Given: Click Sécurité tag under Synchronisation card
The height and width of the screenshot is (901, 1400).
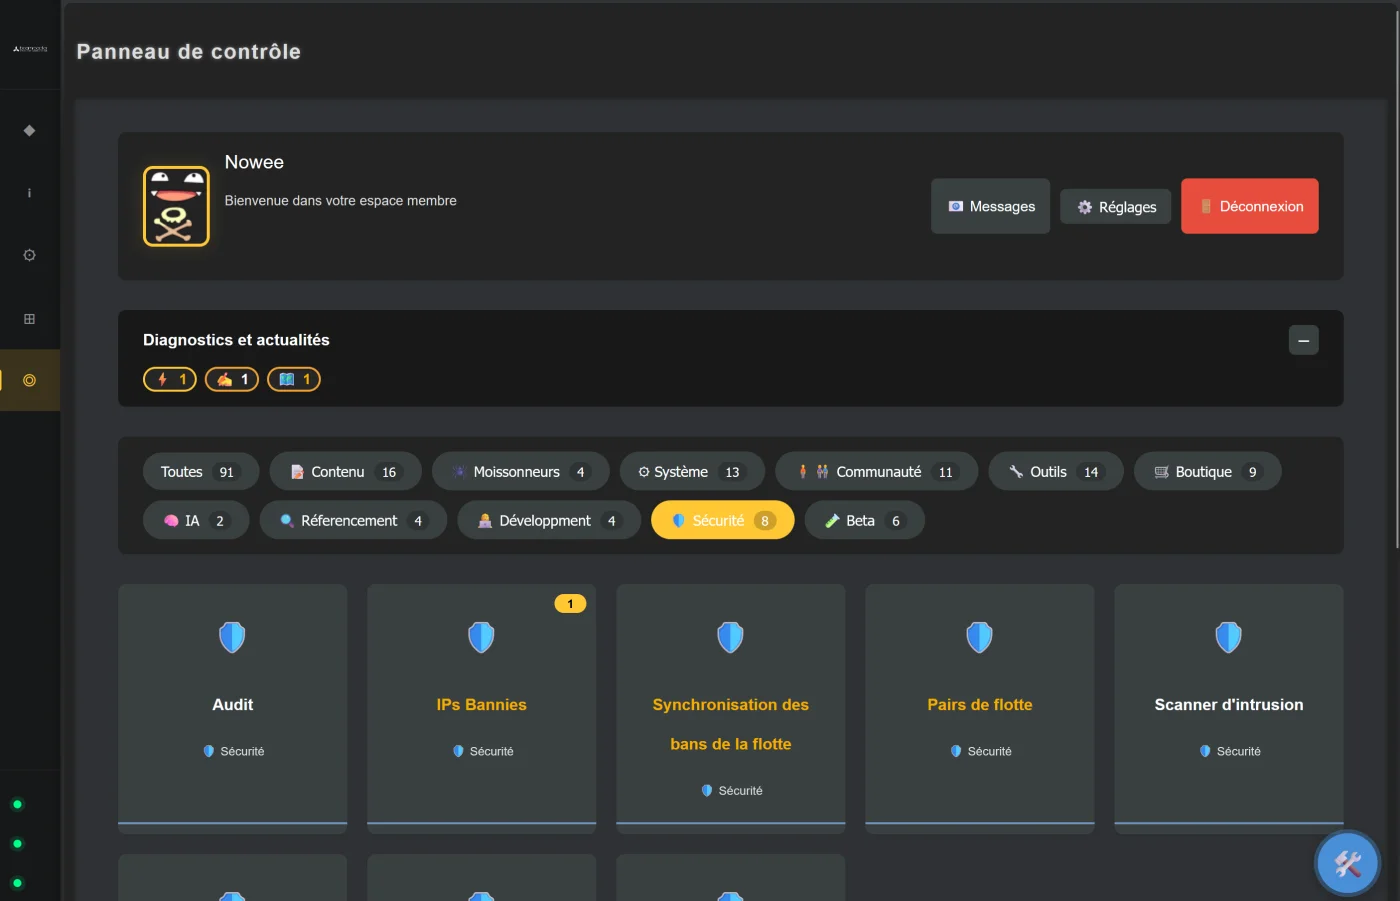Looking at the screenshot, I should (732, 791).
